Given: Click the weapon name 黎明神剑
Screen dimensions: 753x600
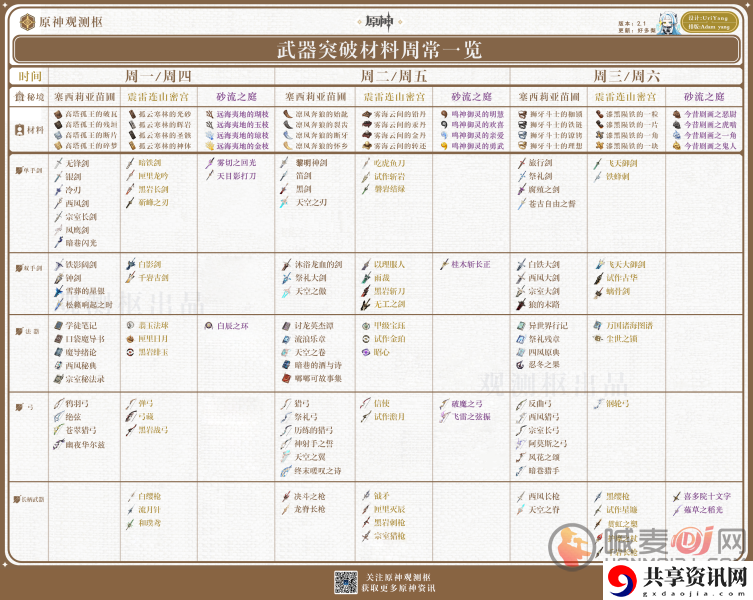Looking at the screenshot, I should 311,163.
